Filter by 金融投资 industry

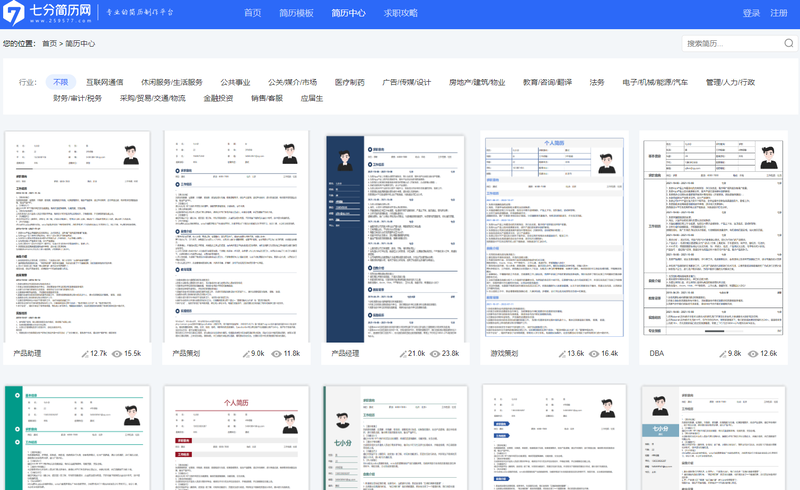218,98
